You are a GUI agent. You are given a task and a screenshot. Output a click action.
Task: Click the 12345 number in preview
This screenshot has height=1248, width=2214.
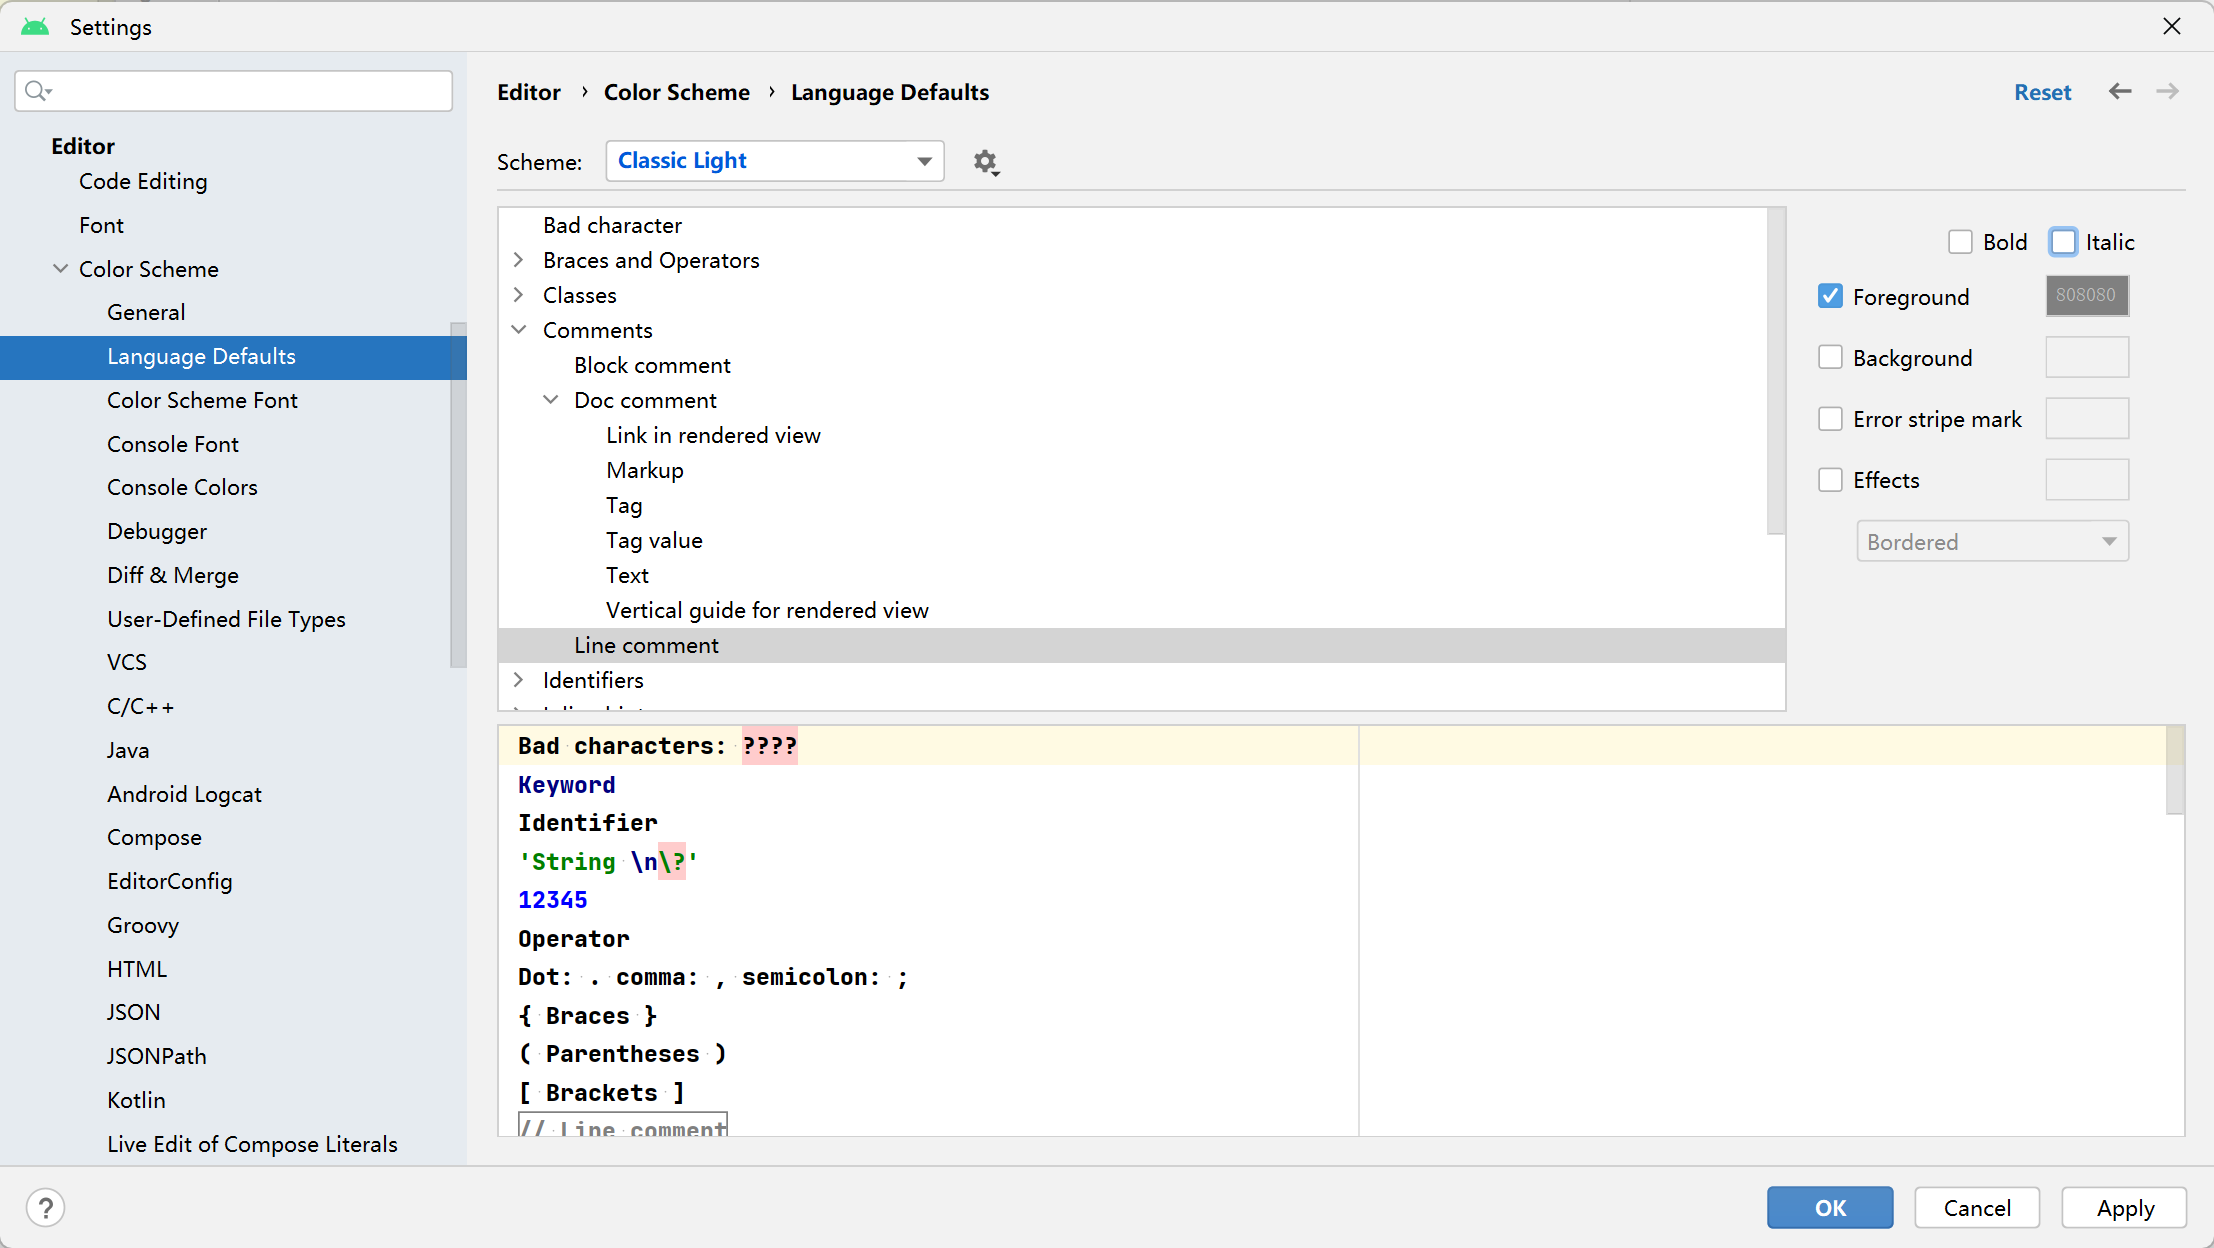tap(552, 900)
